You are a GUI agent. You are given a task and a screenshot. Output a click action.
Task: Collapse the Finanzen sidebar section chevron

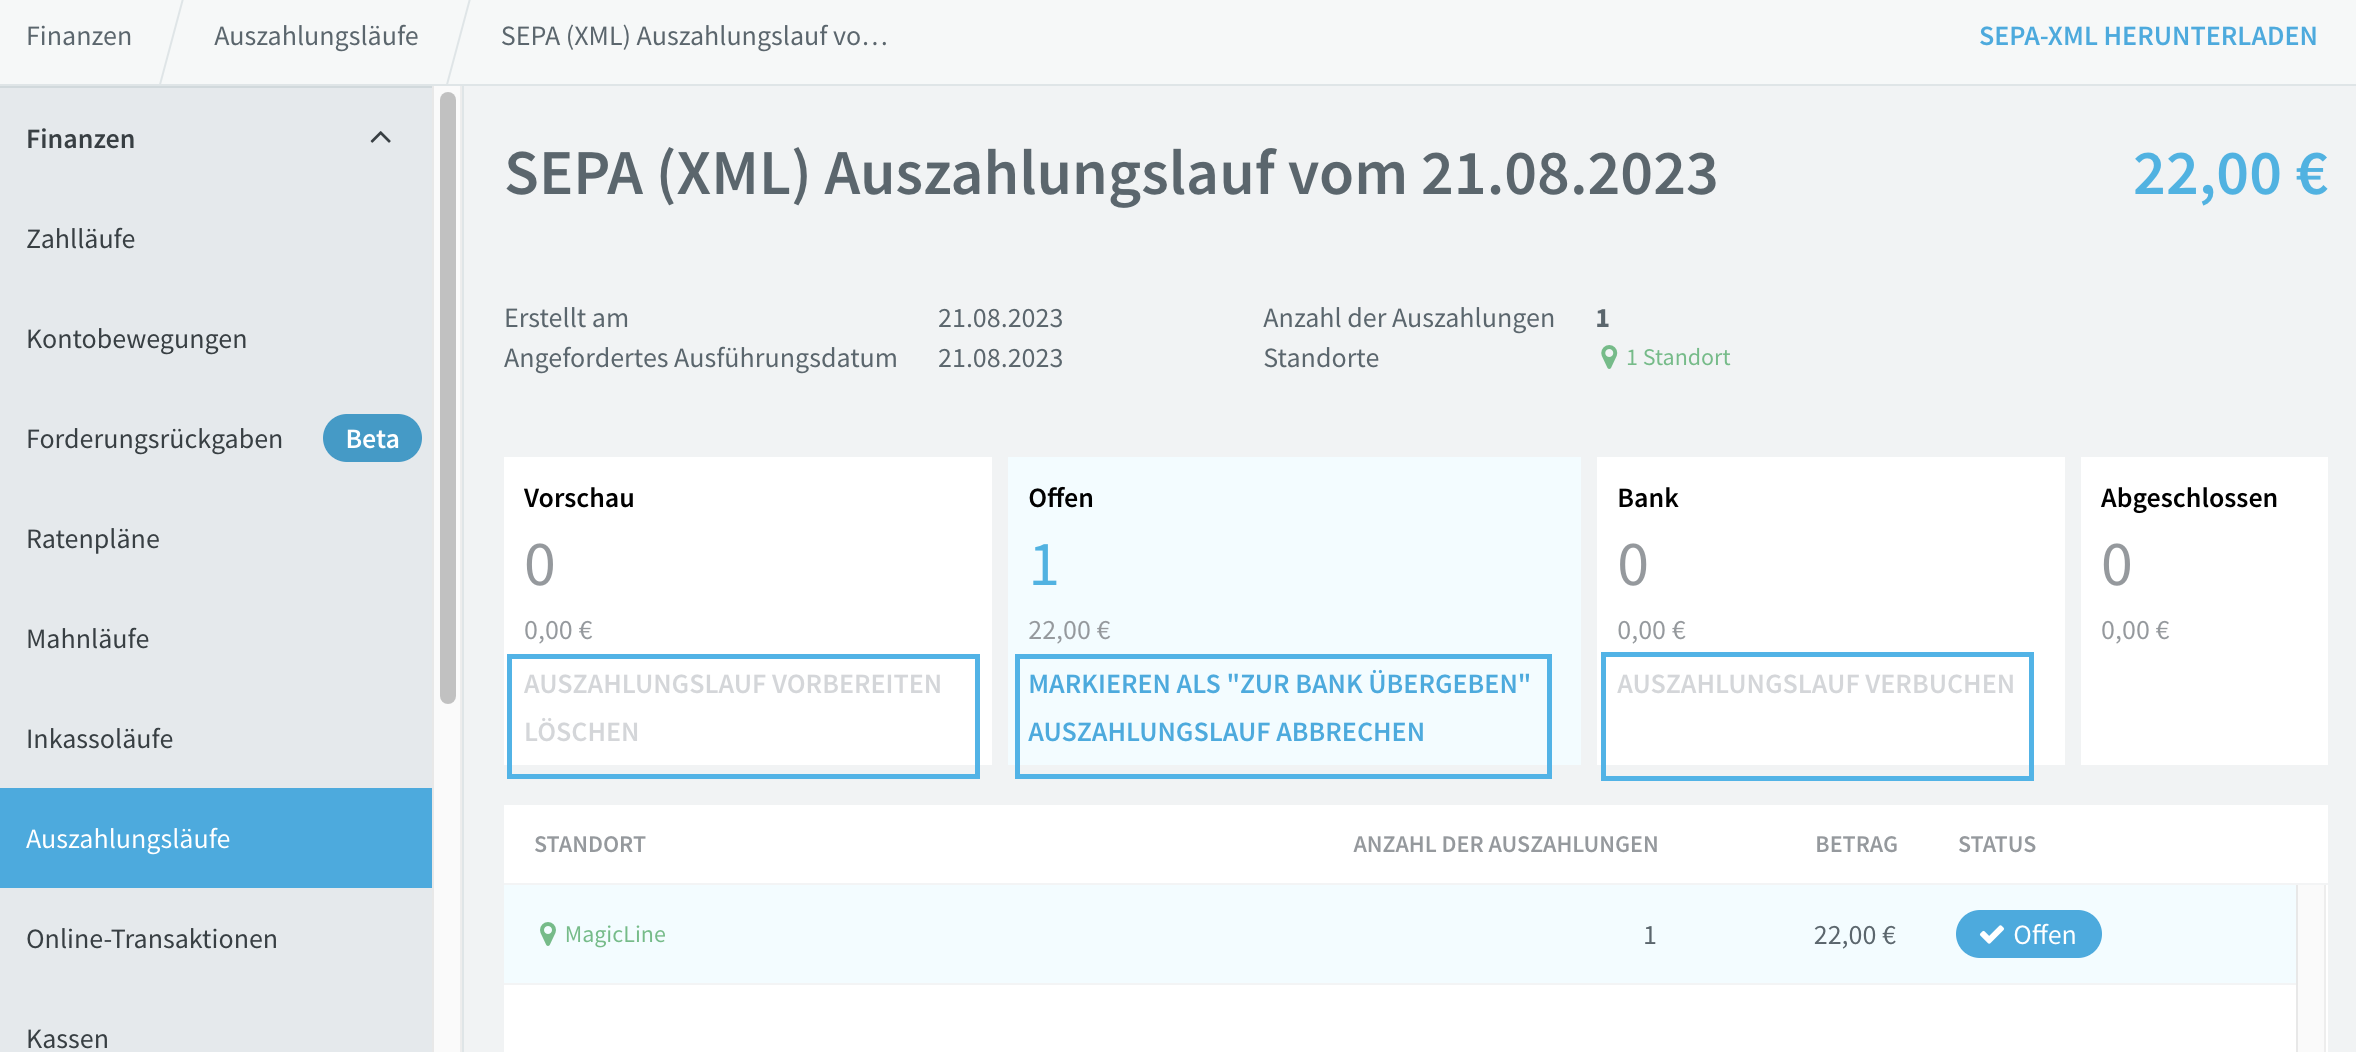[380, 138]
